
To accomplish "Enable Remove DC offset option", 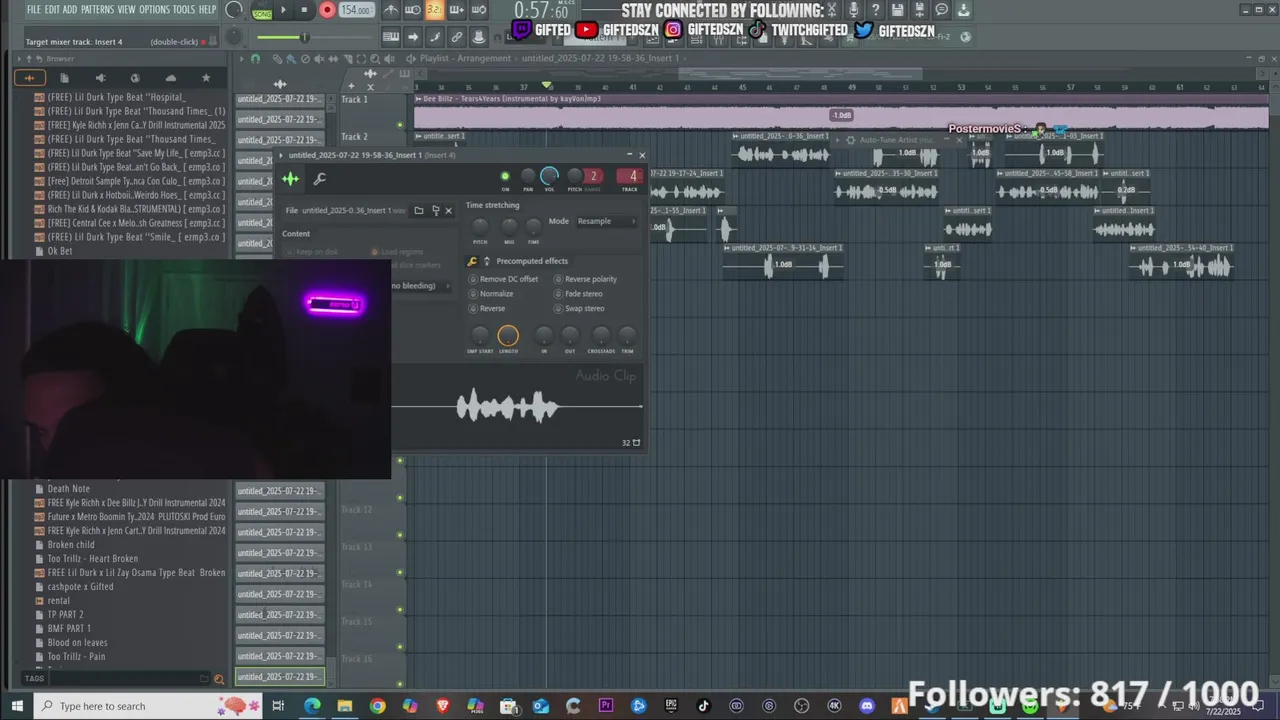I will point(503,279).
